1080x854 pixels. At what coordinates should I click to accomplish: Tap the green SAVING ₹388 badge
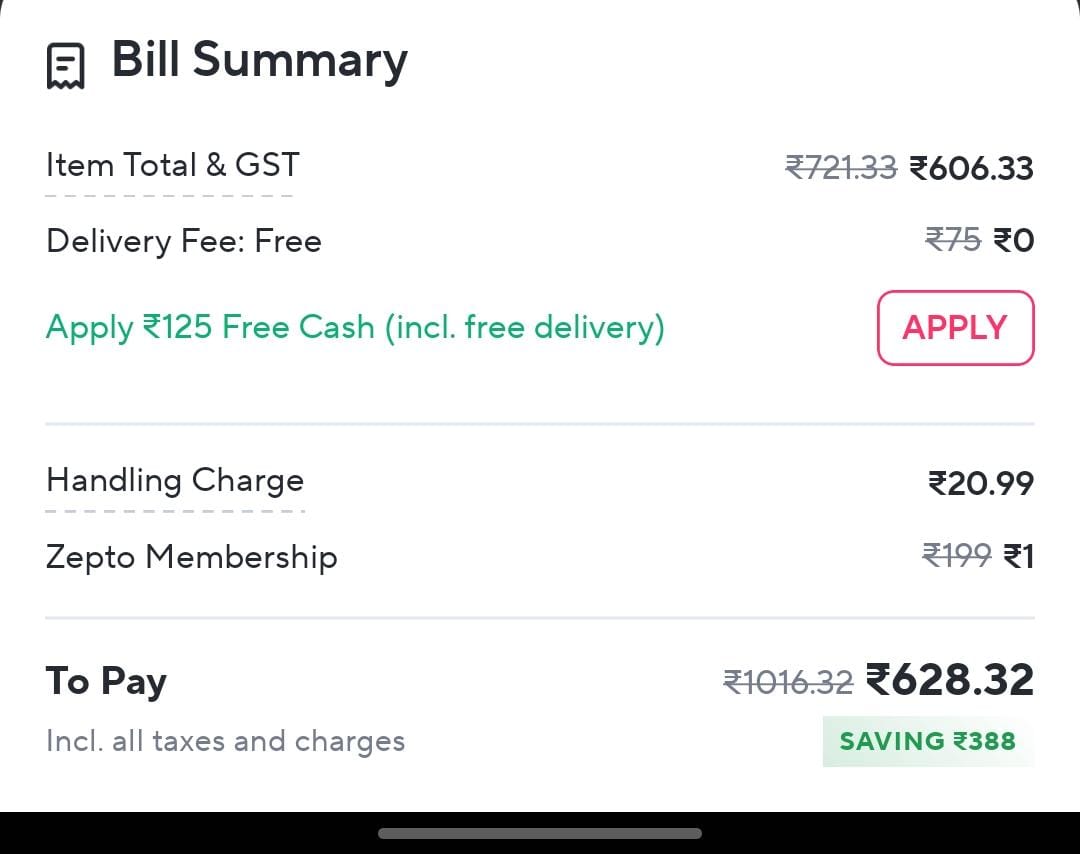[x=927, y=742]
